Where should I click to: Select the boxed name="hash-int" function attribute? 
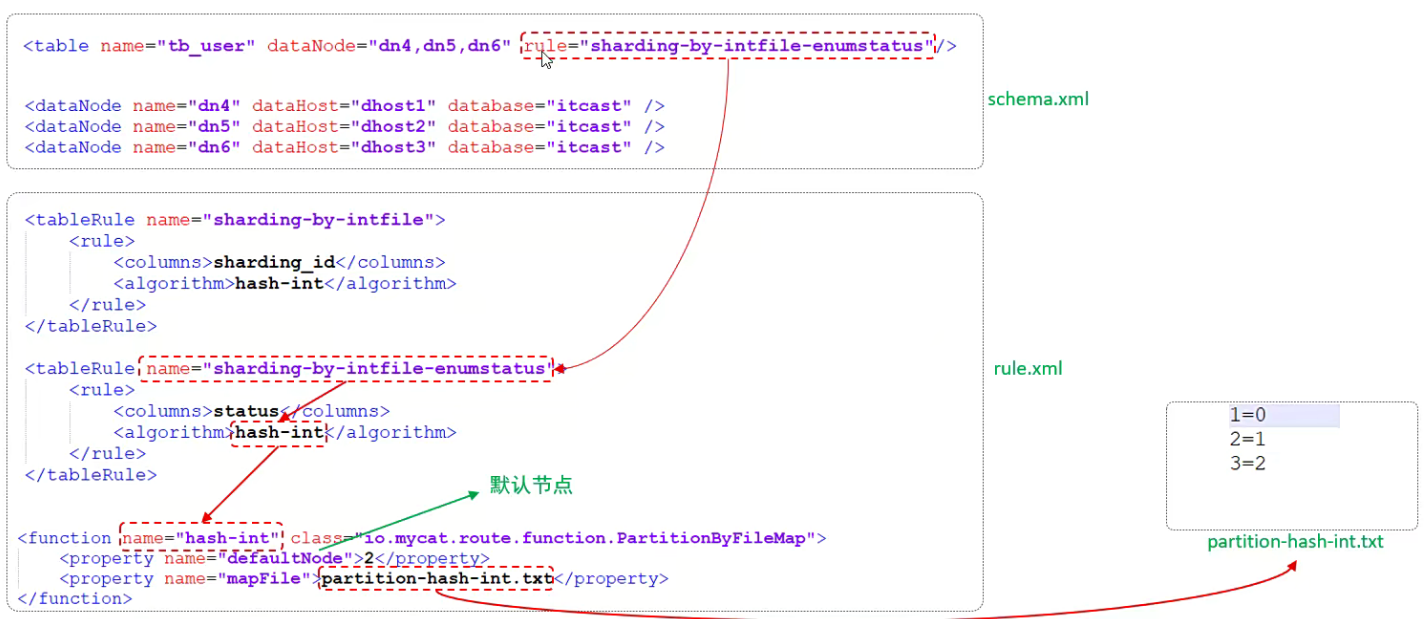[x=201, y=537]
